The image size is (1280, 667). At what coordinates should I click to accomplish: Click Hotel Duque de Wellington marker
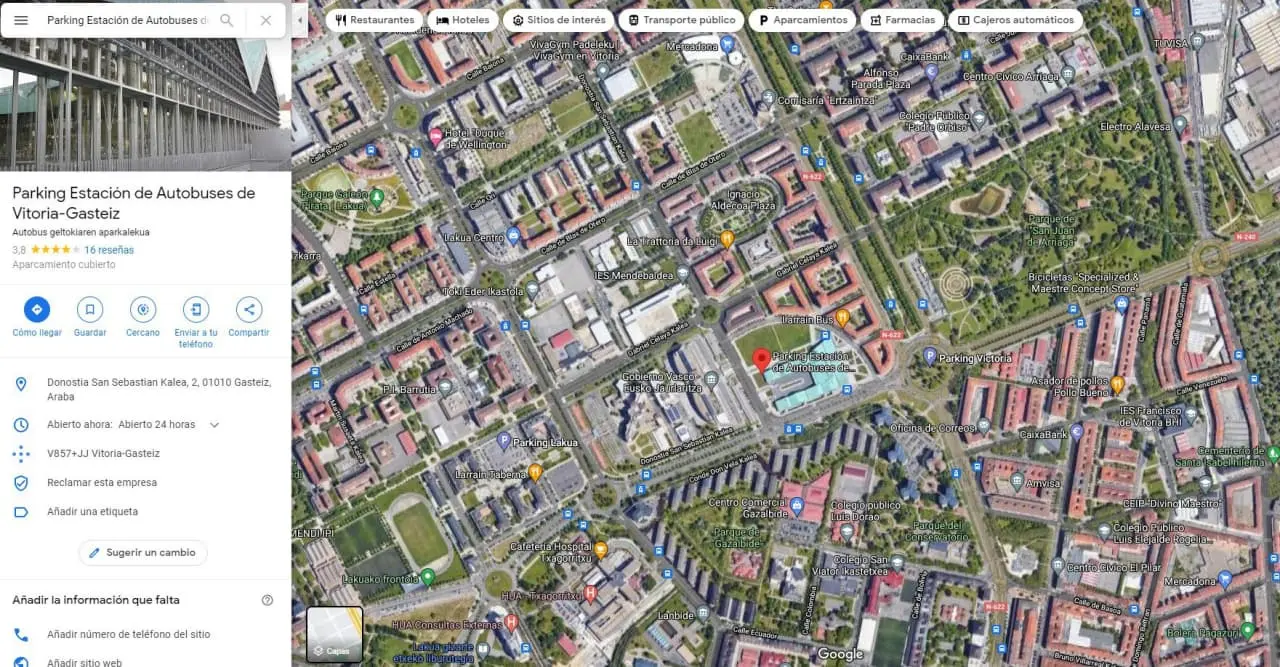435,135
